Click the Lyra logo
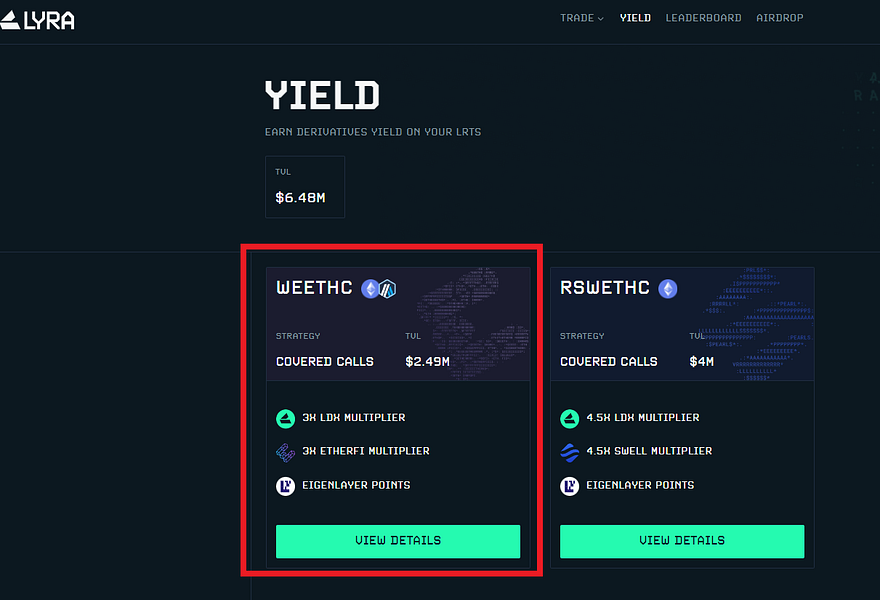 (x=38, y=19)
